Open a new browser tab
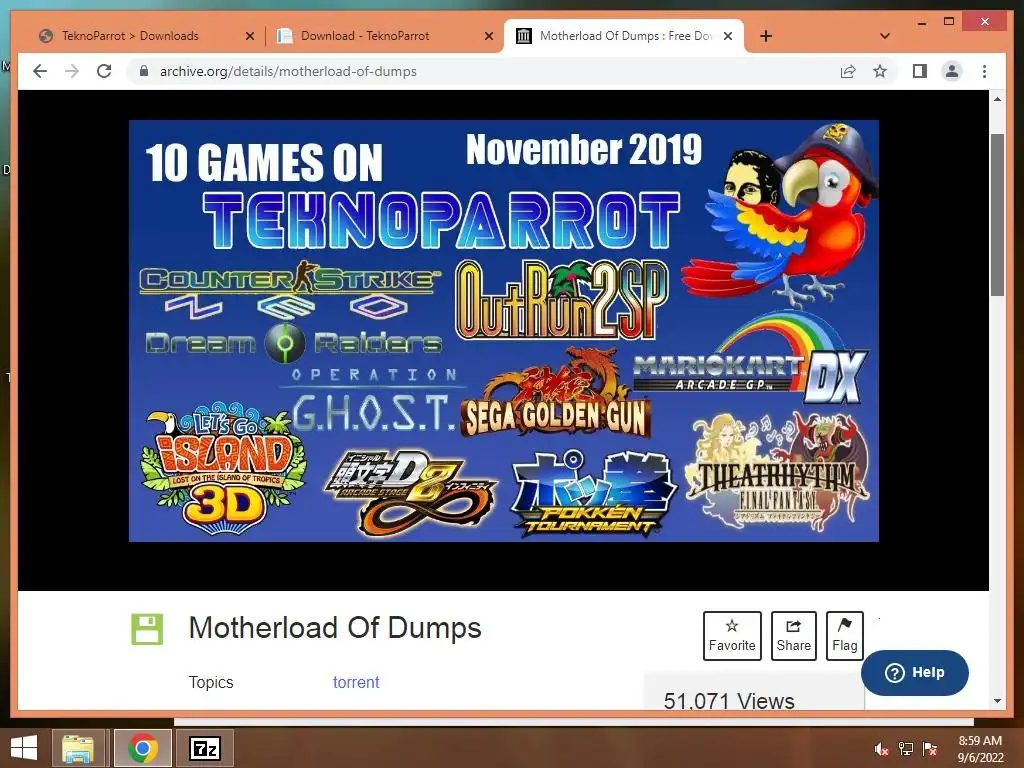Image resolution: width=1024 pixels, height=768 pixels. [x=766, y=36]
